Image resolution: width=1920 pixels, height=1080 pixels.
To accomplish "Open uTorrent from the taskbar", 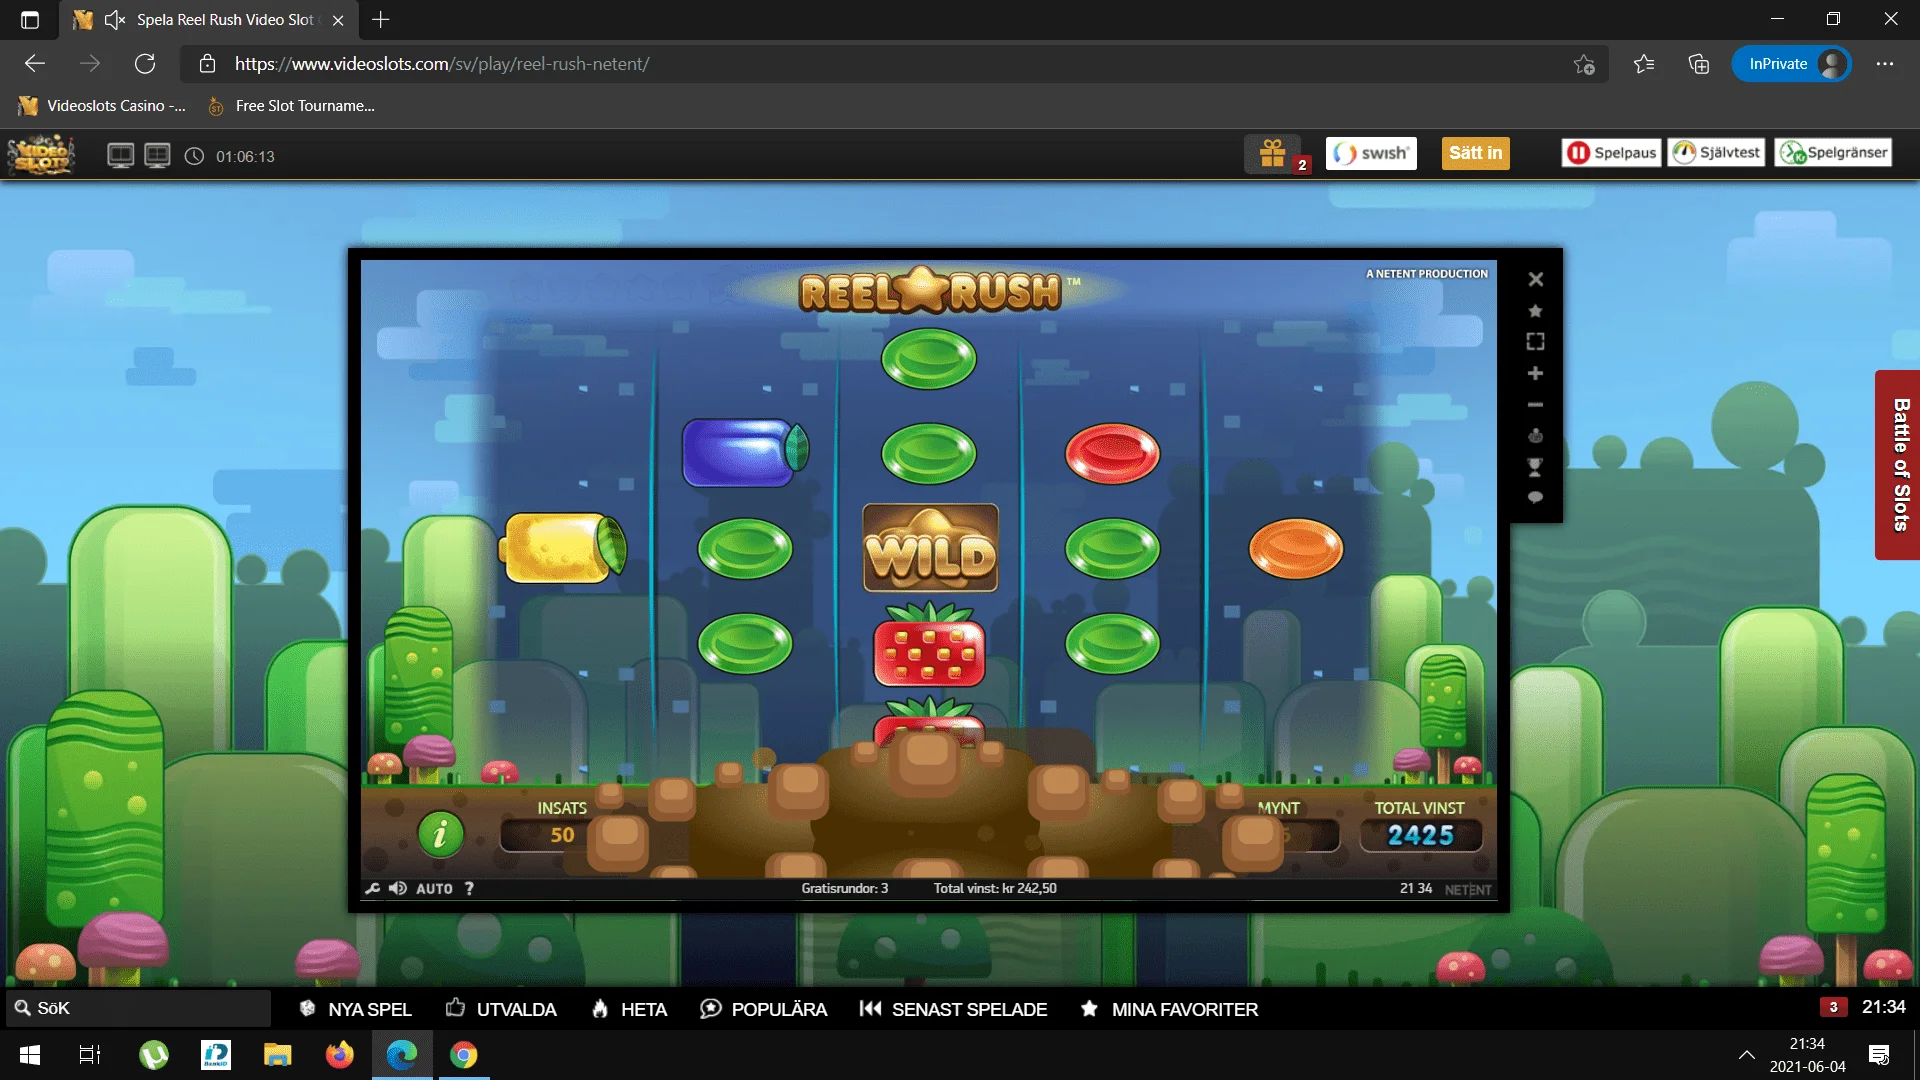I will [x=154, y=1055].
